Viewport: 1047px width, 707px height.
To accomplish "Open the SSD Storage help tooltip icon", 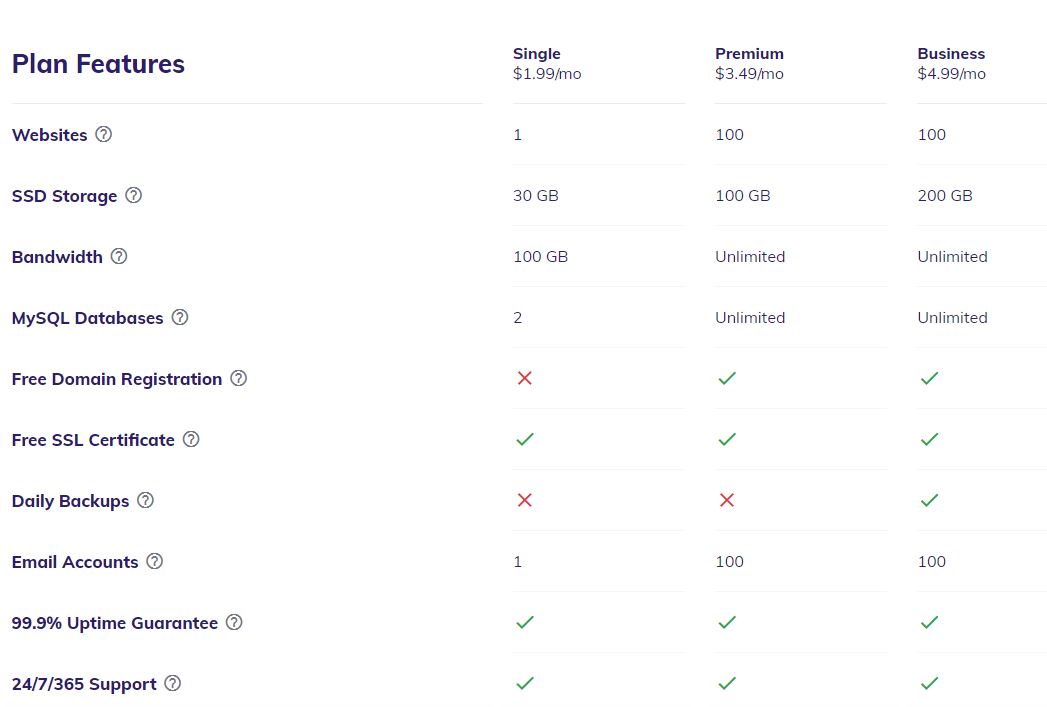I will [x=134, y=195].
